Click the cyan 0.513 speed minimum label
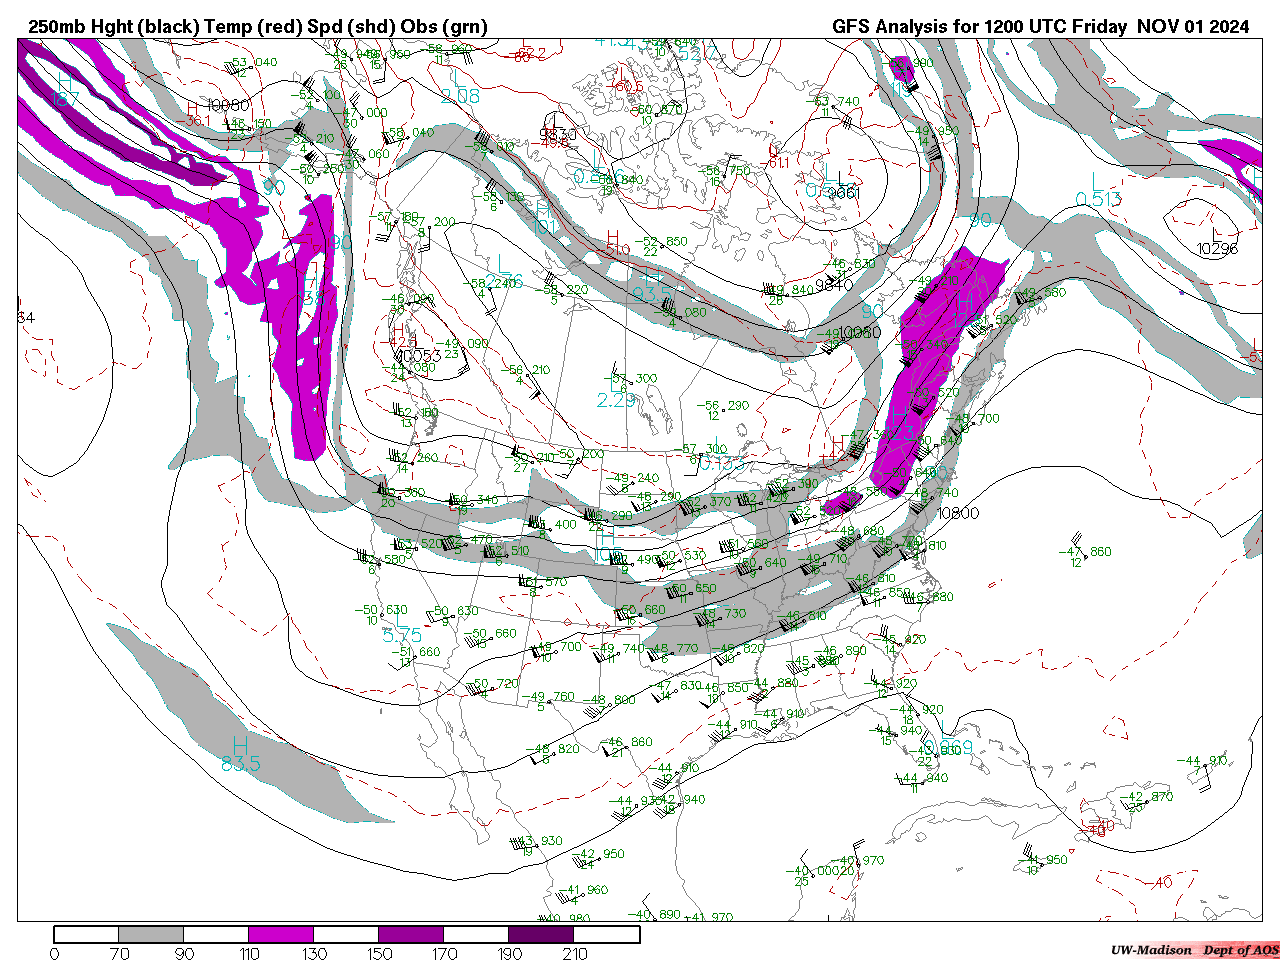 [x=1098, y=199]
